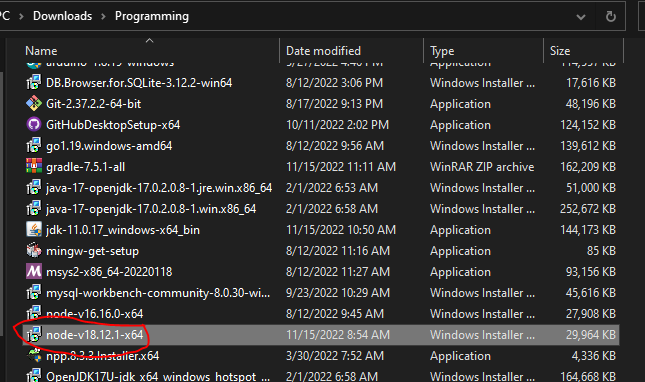Click the go1.19.windows-amd64 installer icon
The width and height of the screenshot is (645, 382).
tap(34, 146)
